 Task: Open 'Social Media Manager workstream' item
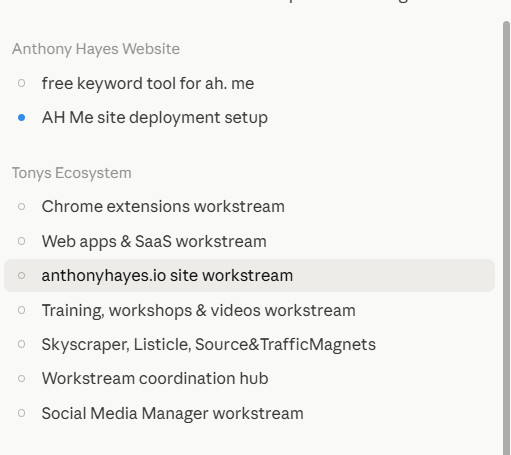click(249, 413)
